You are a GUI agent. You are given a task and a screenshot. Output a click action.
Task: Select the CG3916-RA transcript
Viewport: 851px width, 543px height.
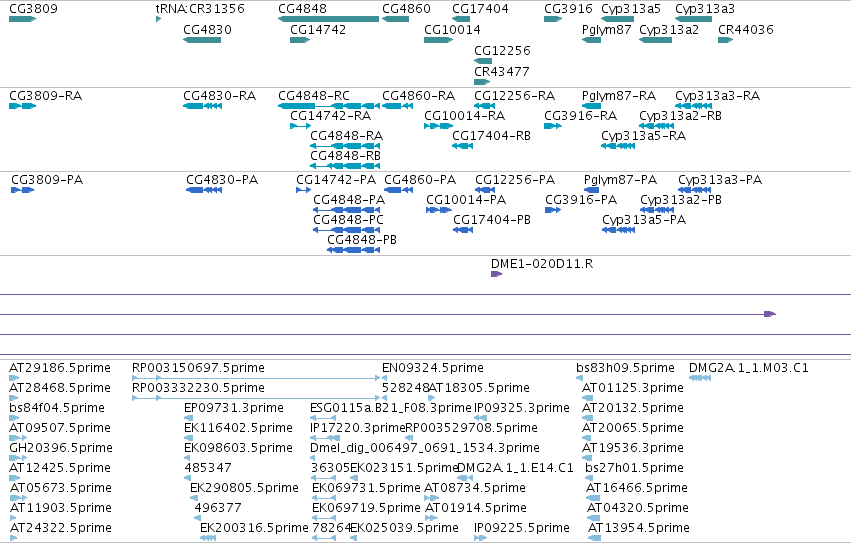[x=553, y=126]
